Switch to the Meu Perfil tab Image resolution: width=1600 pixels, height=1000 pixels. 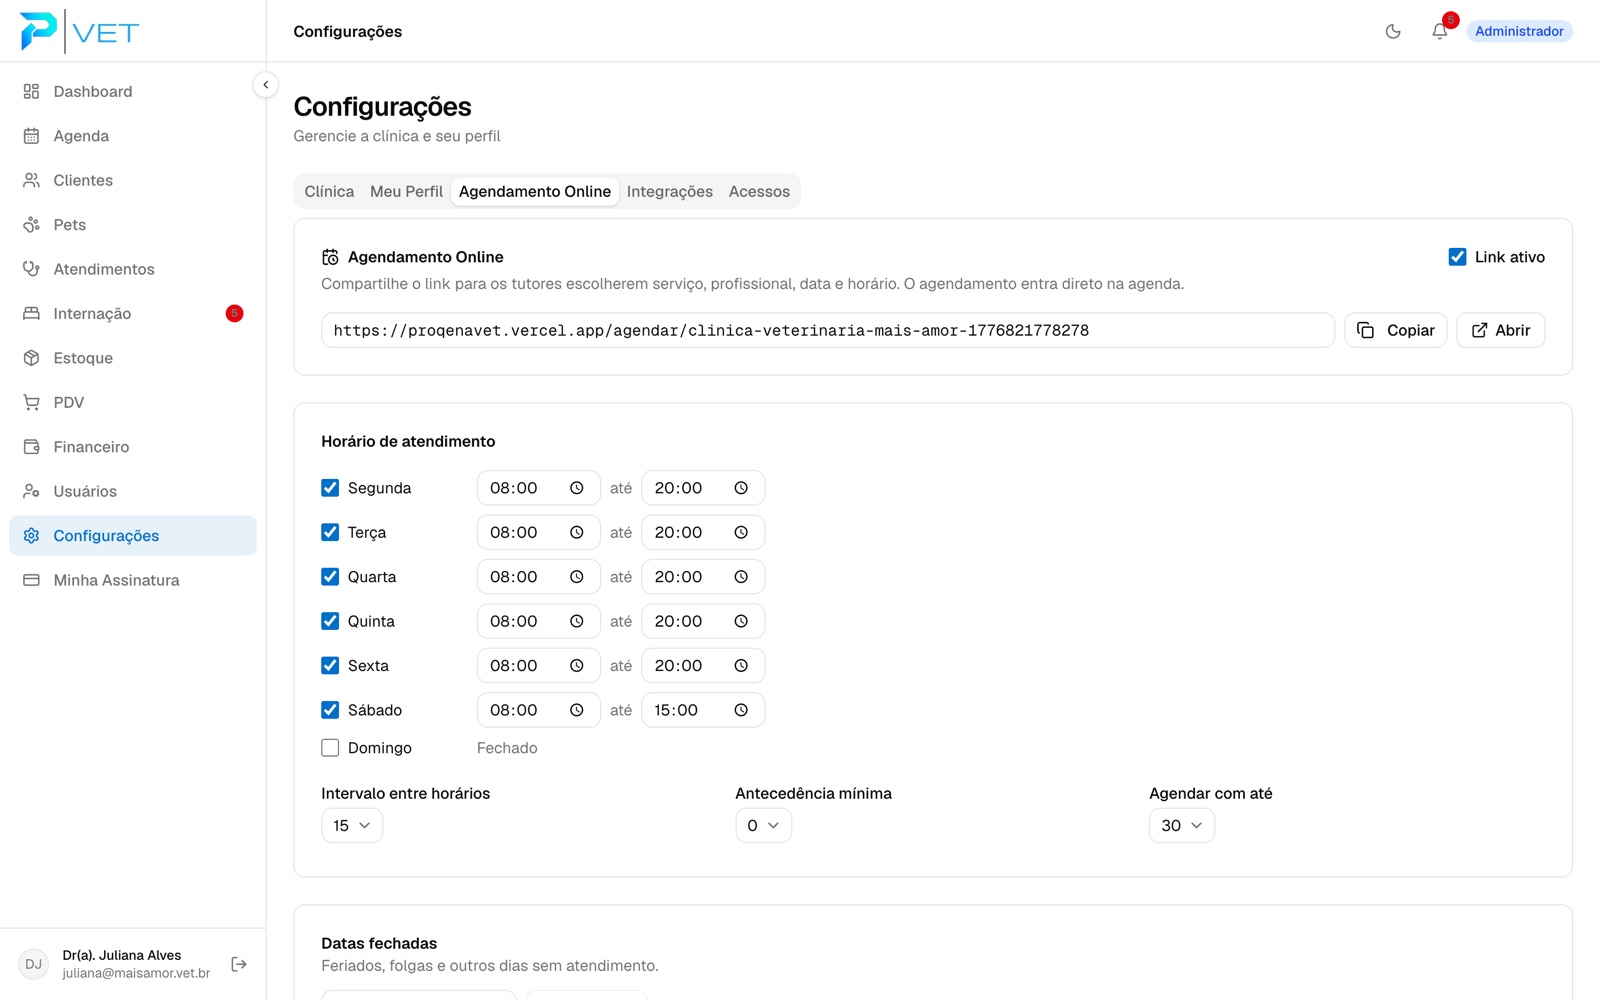click(406, 191)
